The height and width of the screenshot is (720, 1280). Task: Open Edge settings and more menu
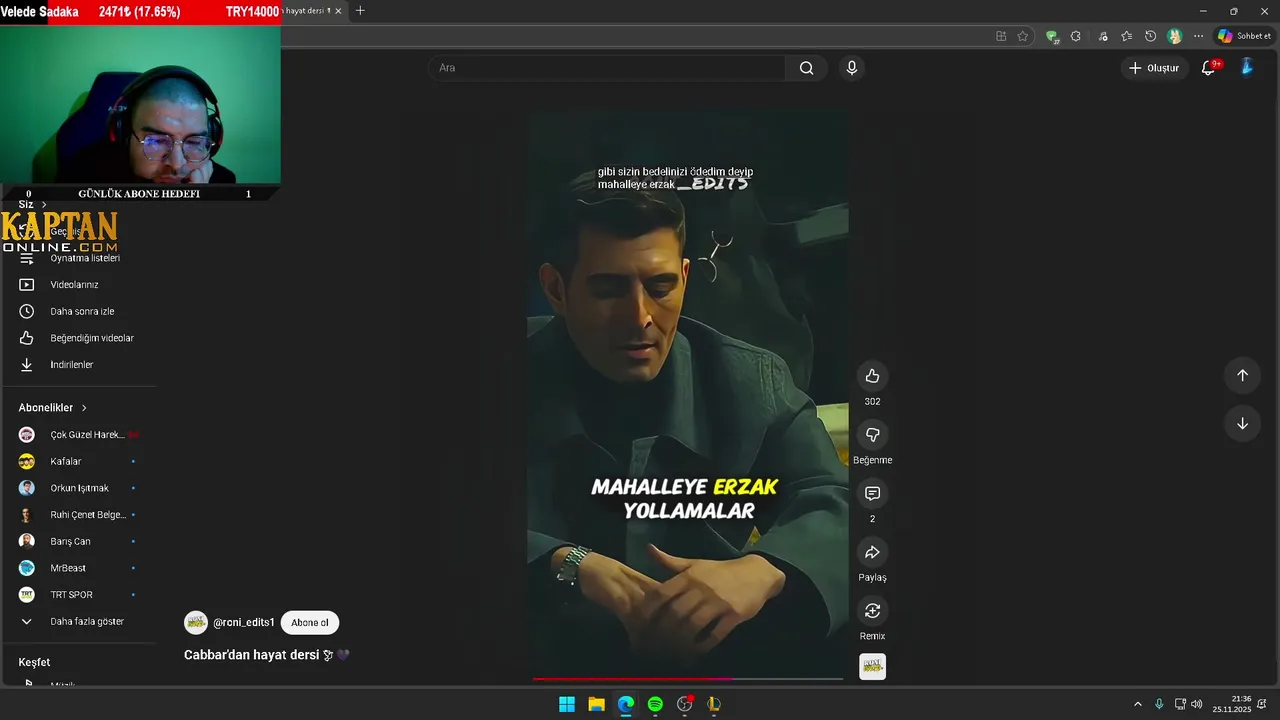click(1198, 36)
